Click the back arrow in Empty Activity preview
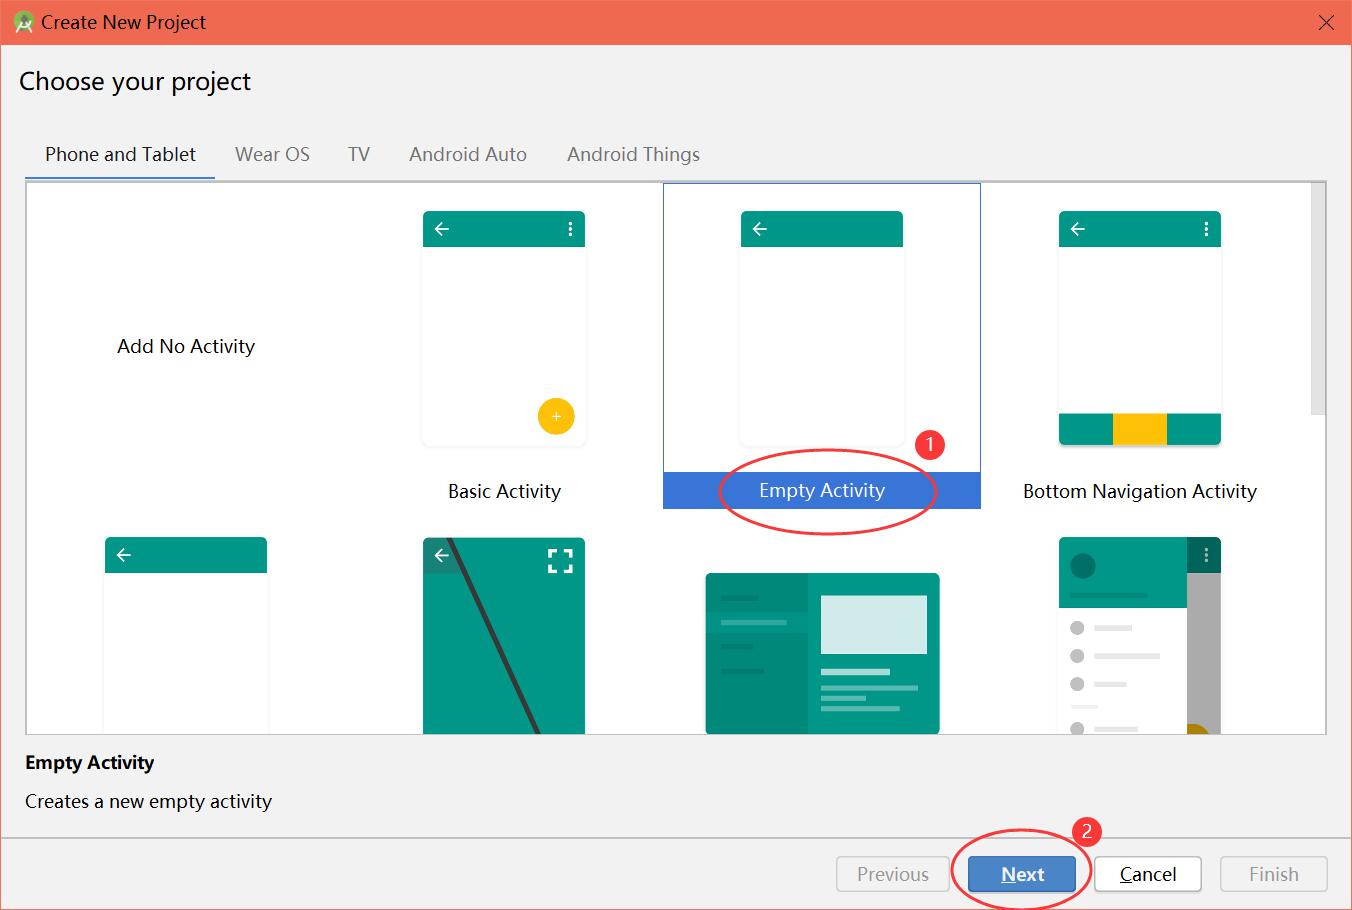 click(760, 229)
